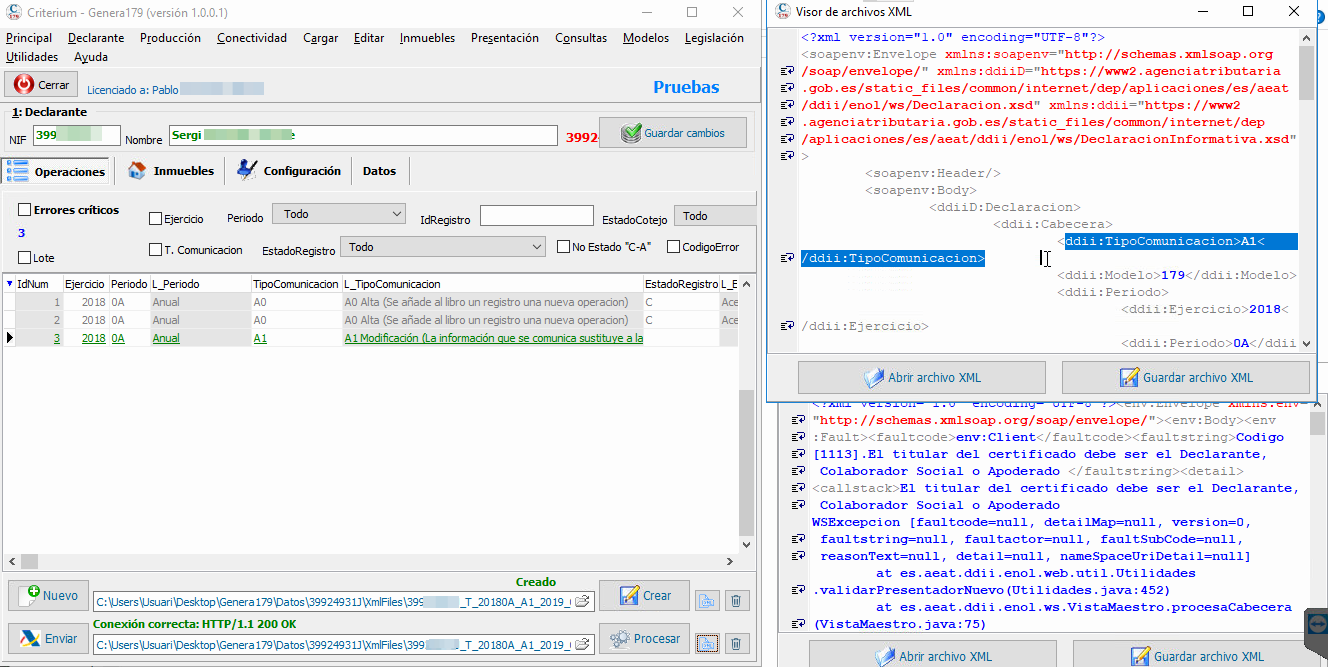Toggle the Errores críticos checkbox
Image resolution: width=1328 pixels, height=667 pixels.
[24, 210]
